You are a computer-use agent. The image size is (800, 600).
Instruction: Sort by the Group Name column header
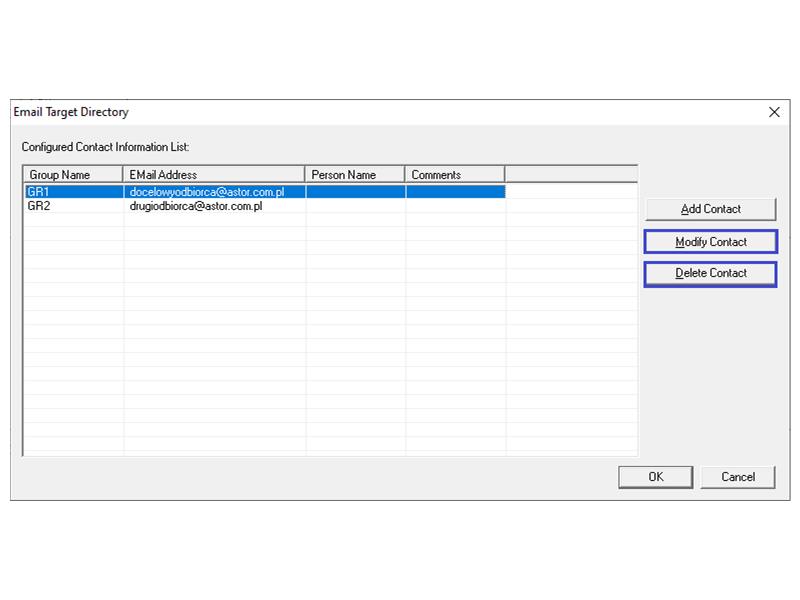(73, 174)
